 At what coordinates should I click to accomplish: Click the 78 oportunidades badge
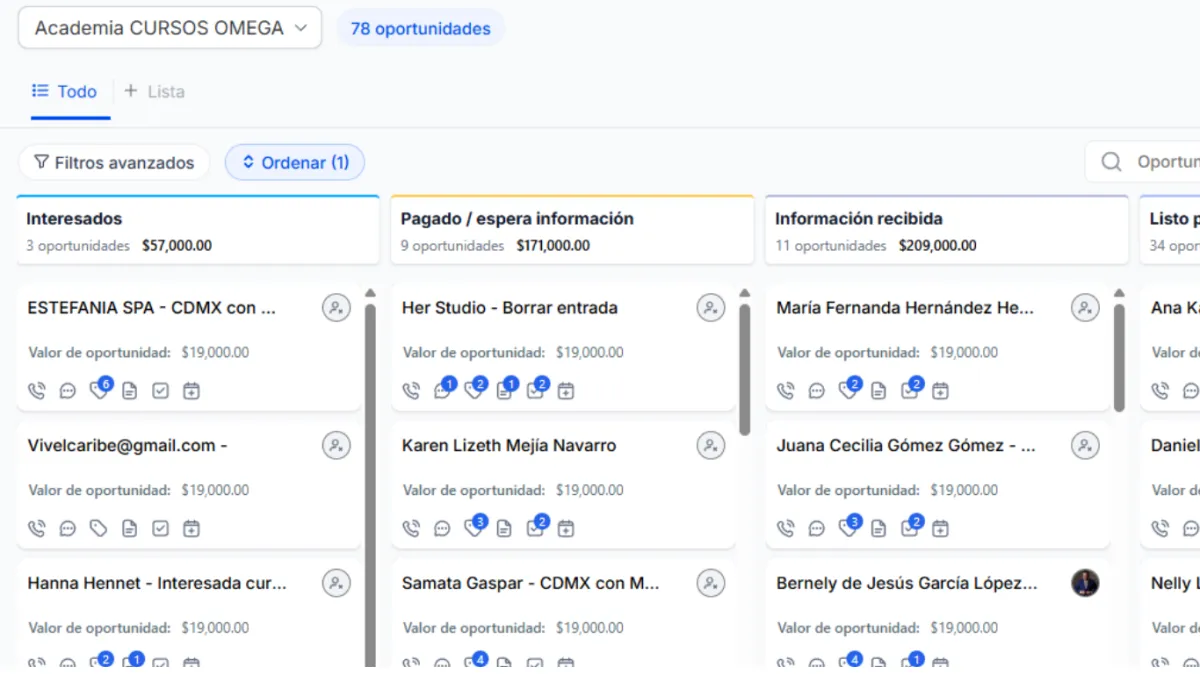[420, 29]
